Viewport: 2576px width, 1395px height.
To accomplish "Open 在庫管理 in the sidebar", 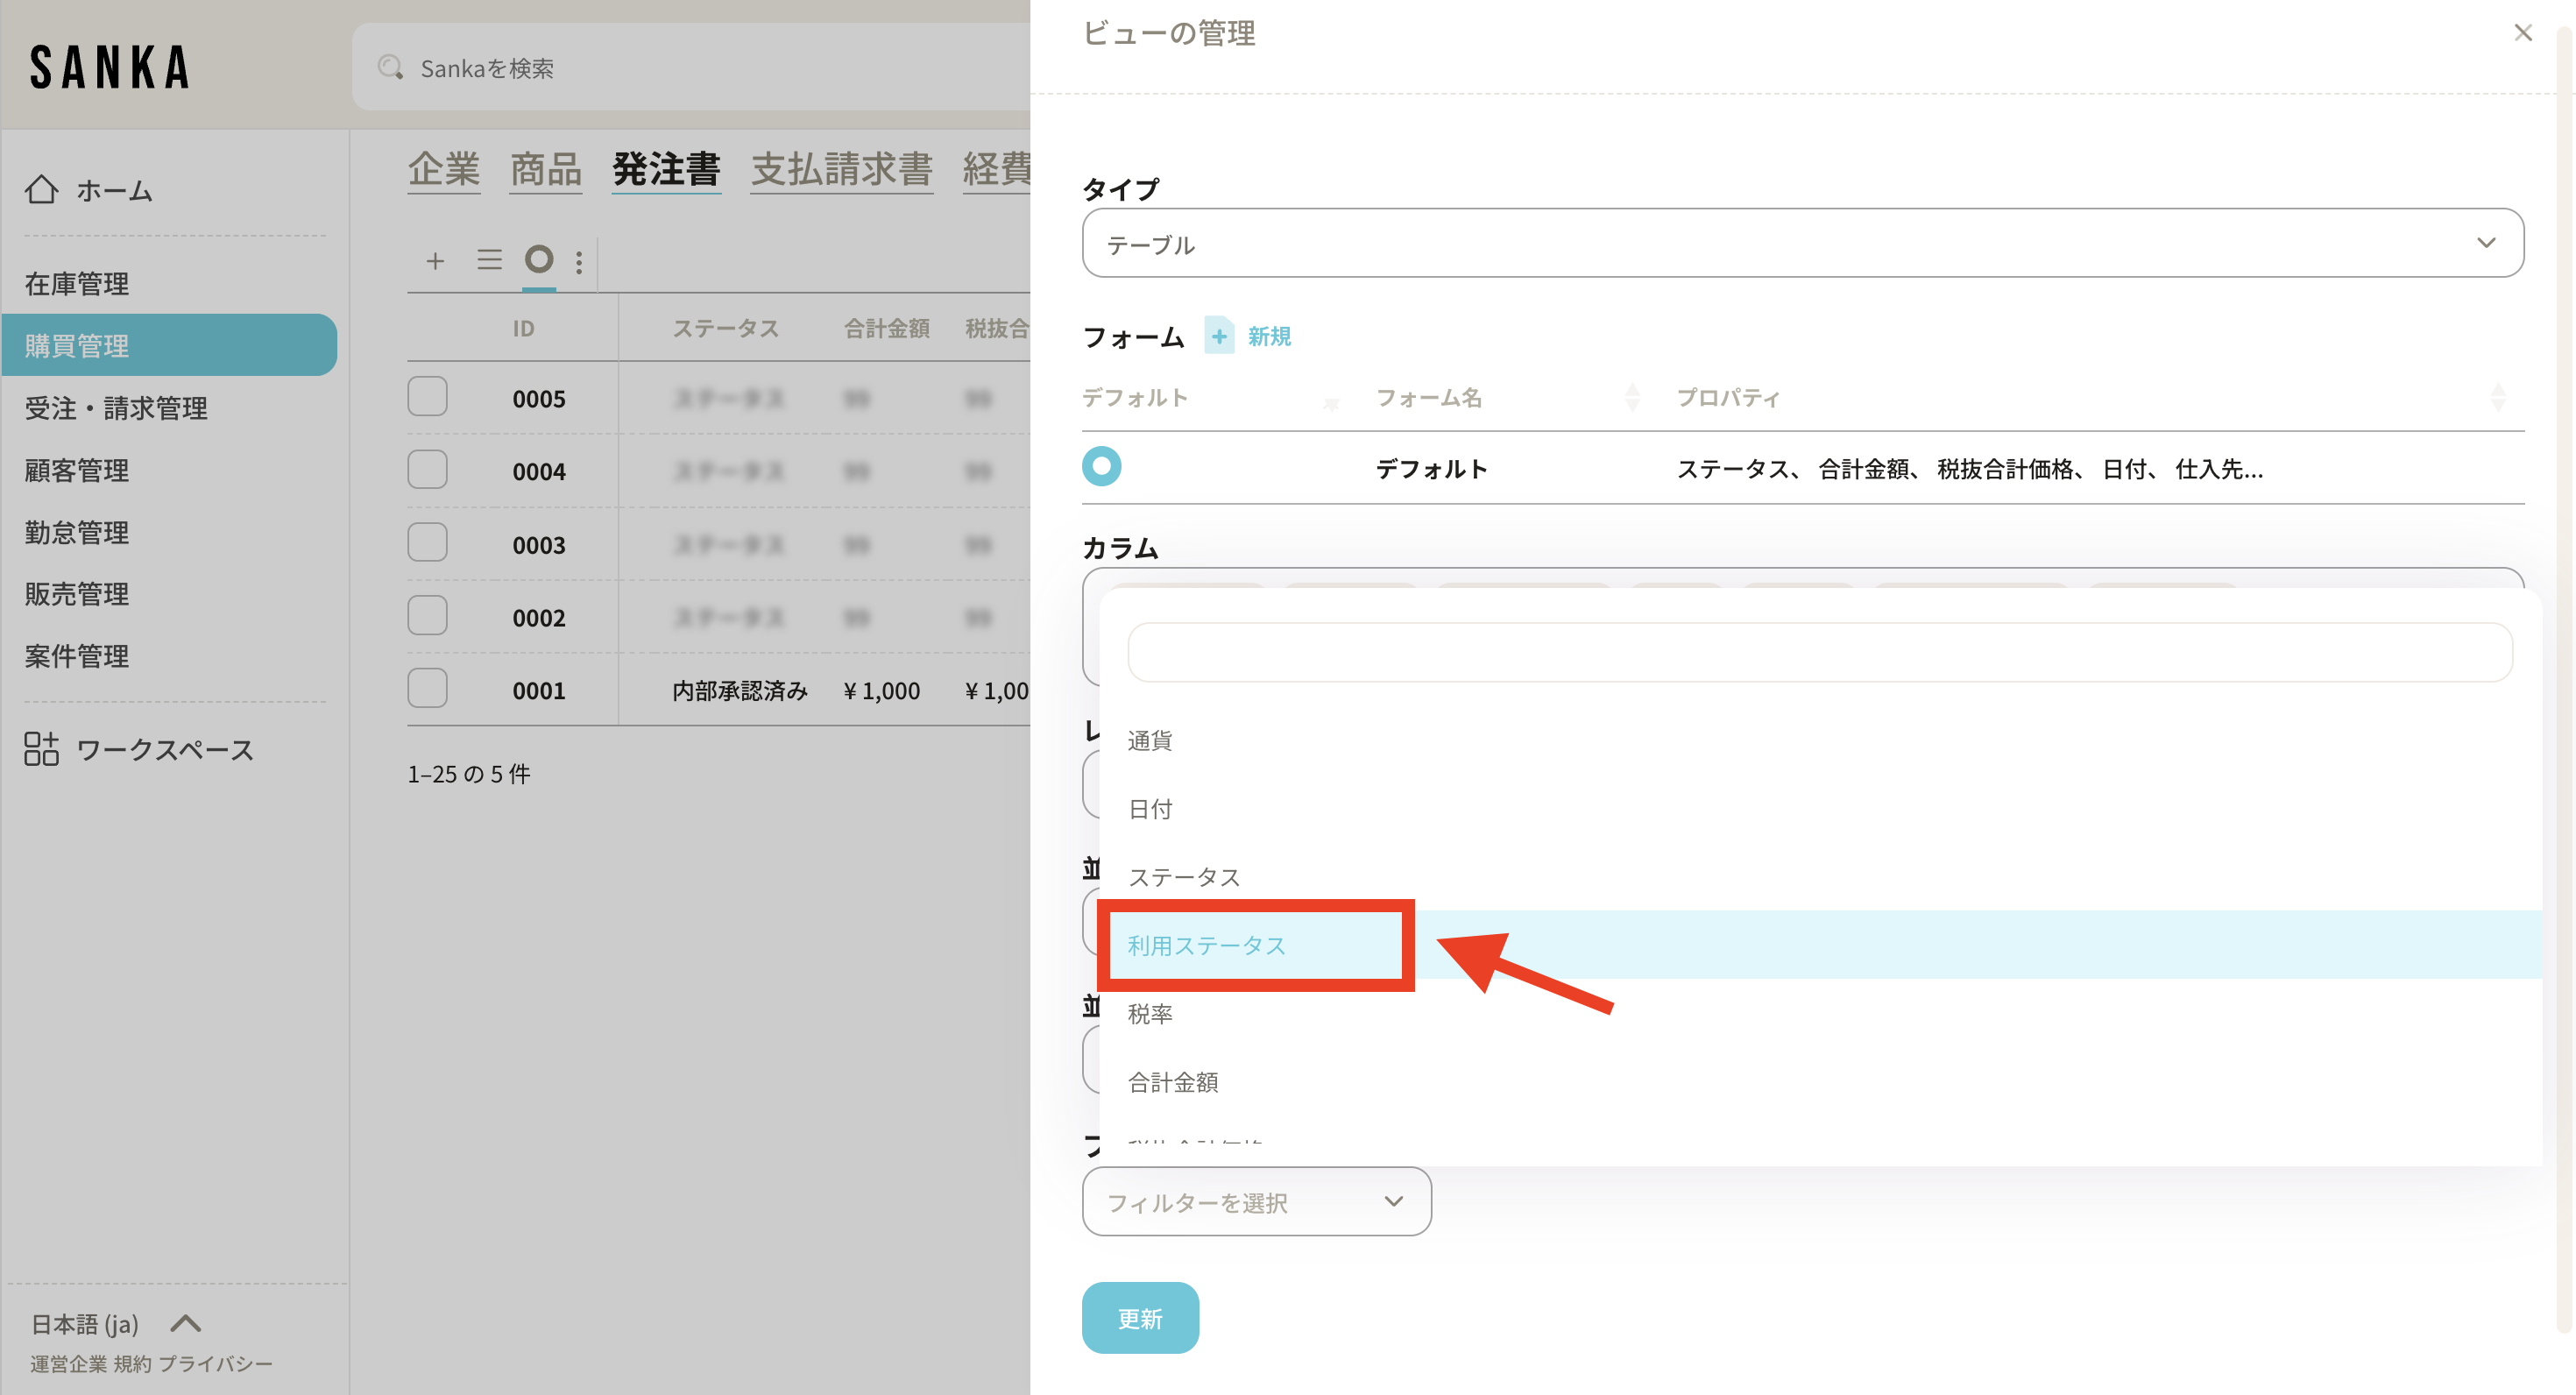I will (x=77, y=284).
